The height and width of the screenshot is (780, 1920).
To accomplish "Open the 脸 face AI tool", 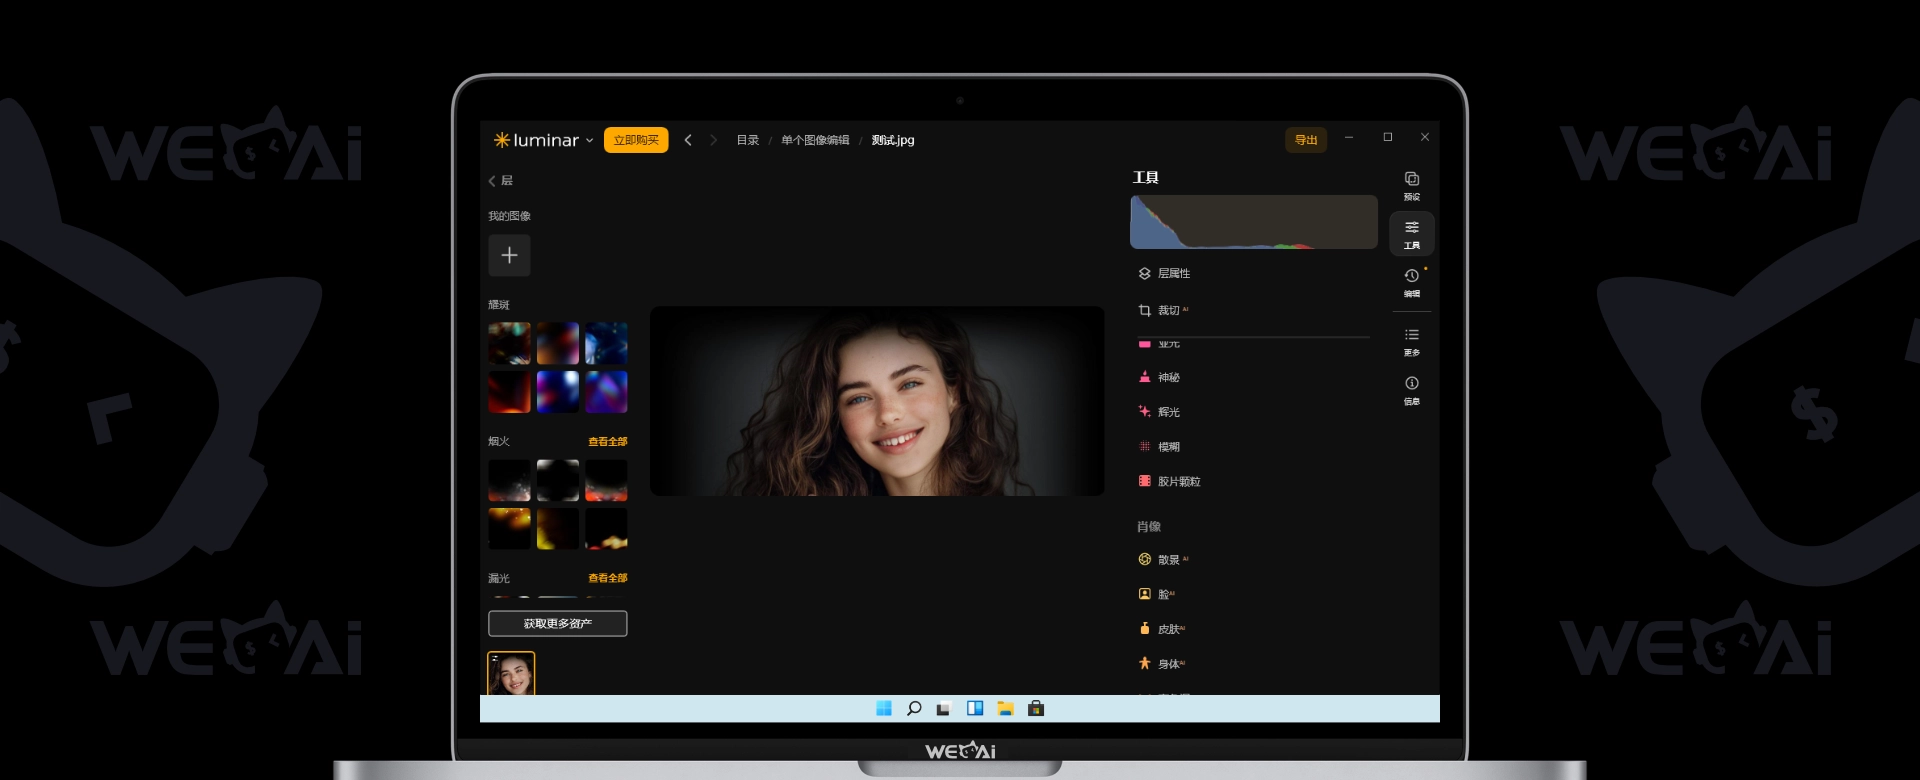I will point(1157,594).
